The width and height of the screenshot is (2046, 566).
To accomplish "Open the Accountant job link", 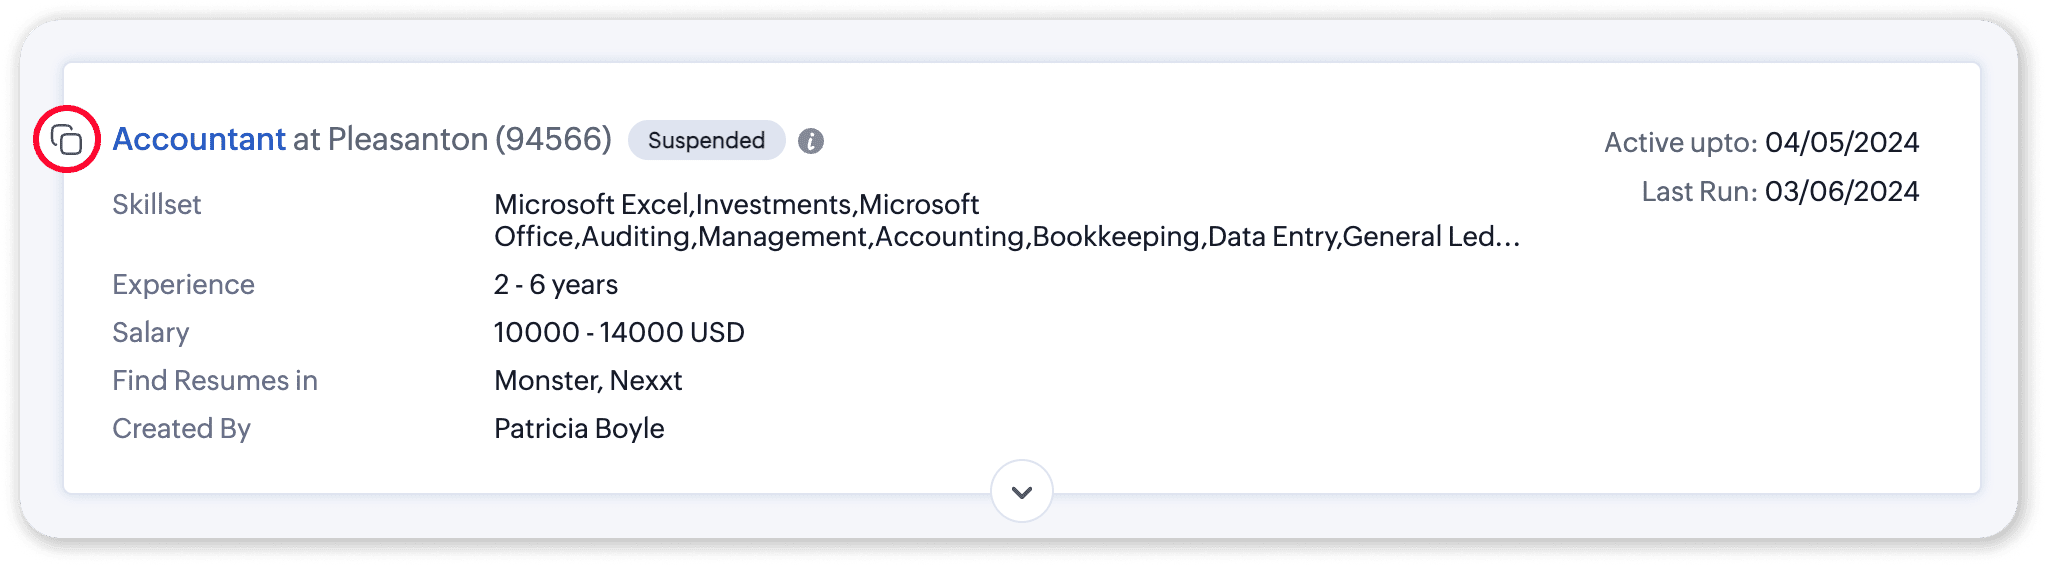I will [199, 139].
